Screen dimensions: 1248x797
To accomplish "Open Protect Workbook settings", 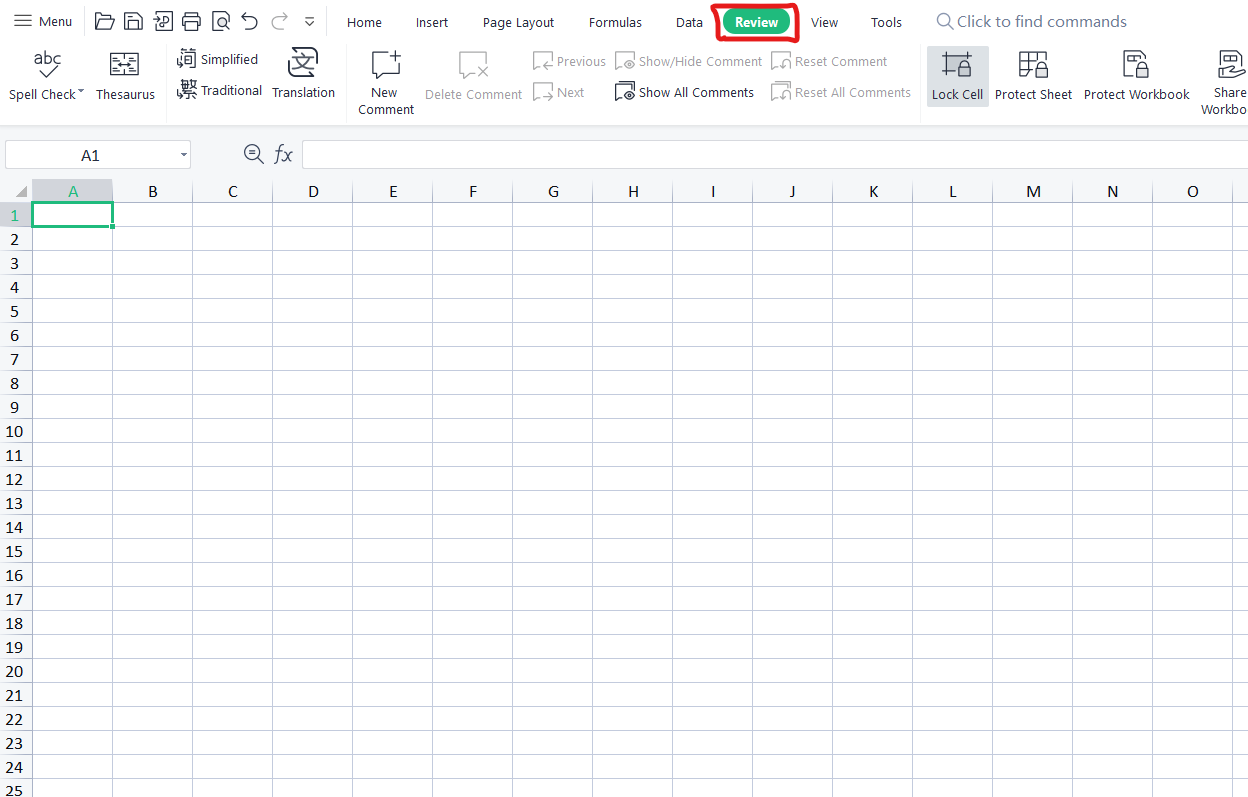I will (x=1136, y=75).
